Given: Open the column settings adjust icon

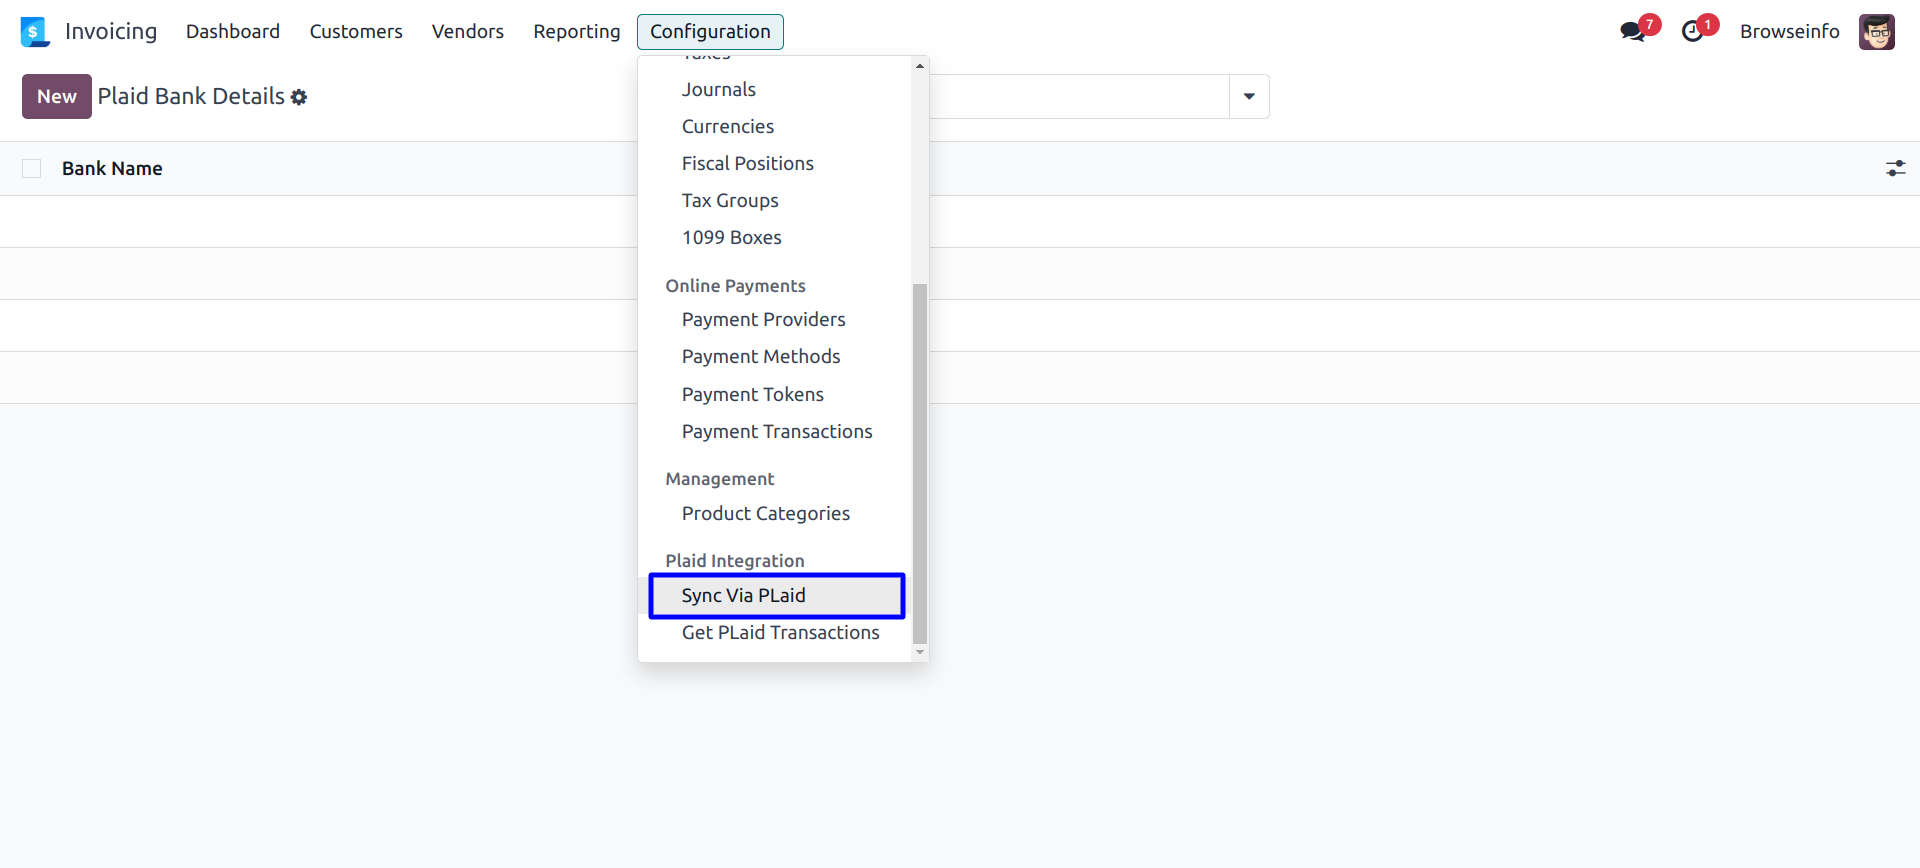Looking at the screenshot, I should point(1895,169).
